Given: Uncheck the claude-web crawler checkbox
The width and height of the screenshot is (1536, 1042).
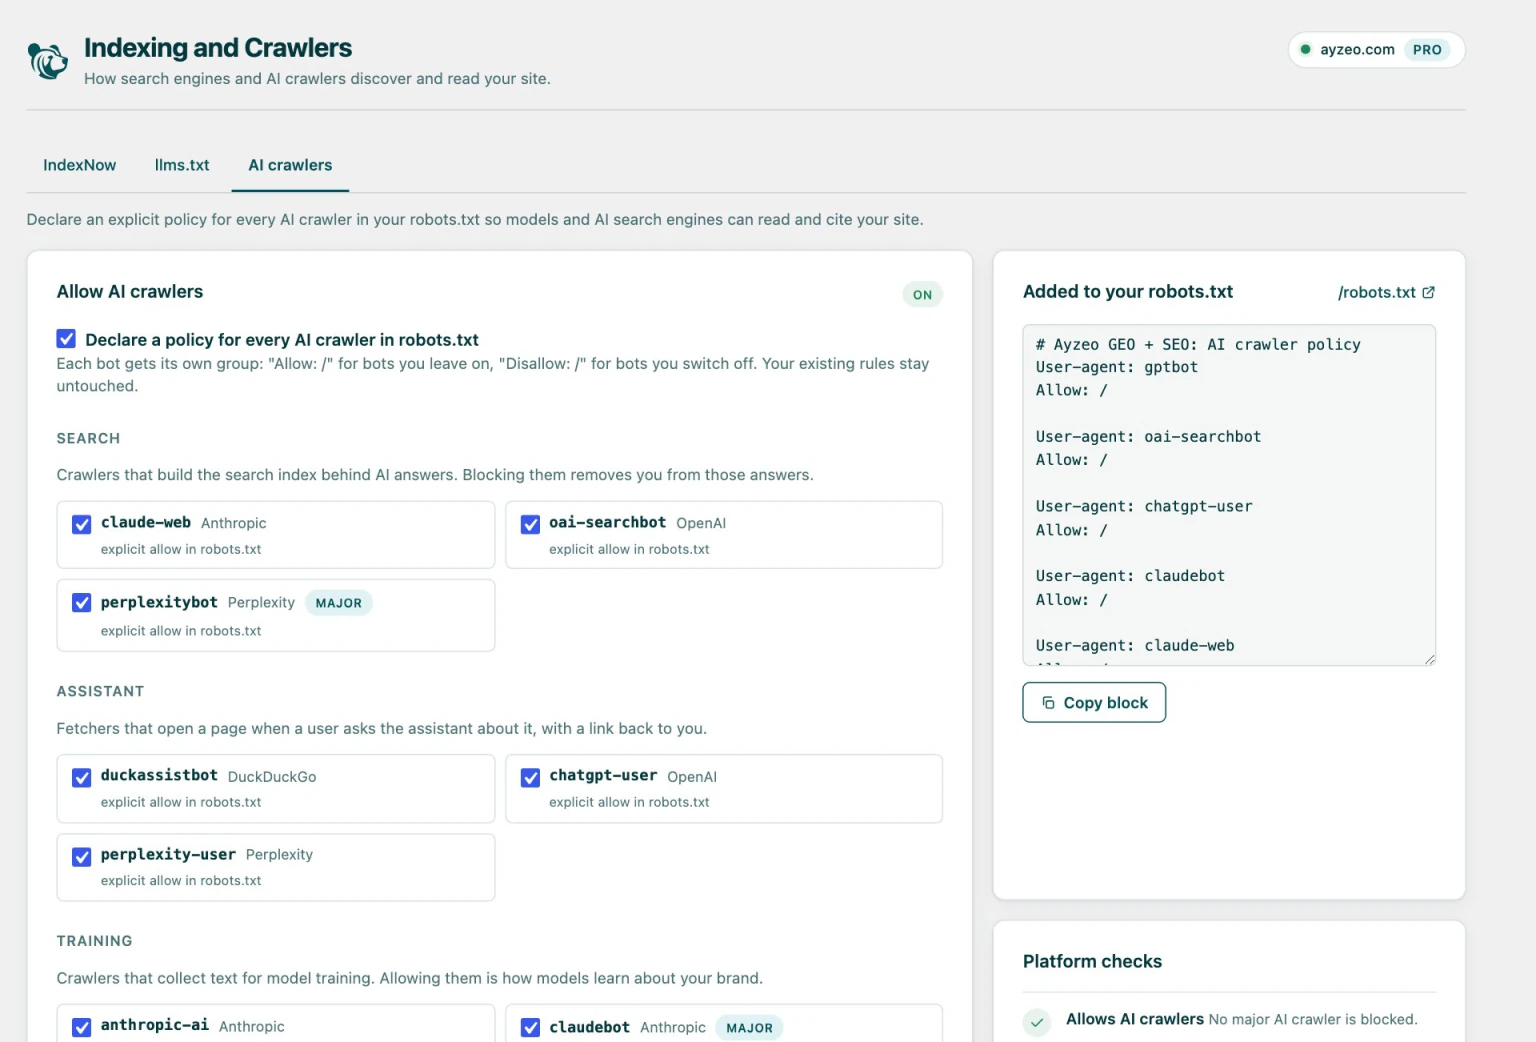Looking at the screenshot, I should (x=82, y=524).
